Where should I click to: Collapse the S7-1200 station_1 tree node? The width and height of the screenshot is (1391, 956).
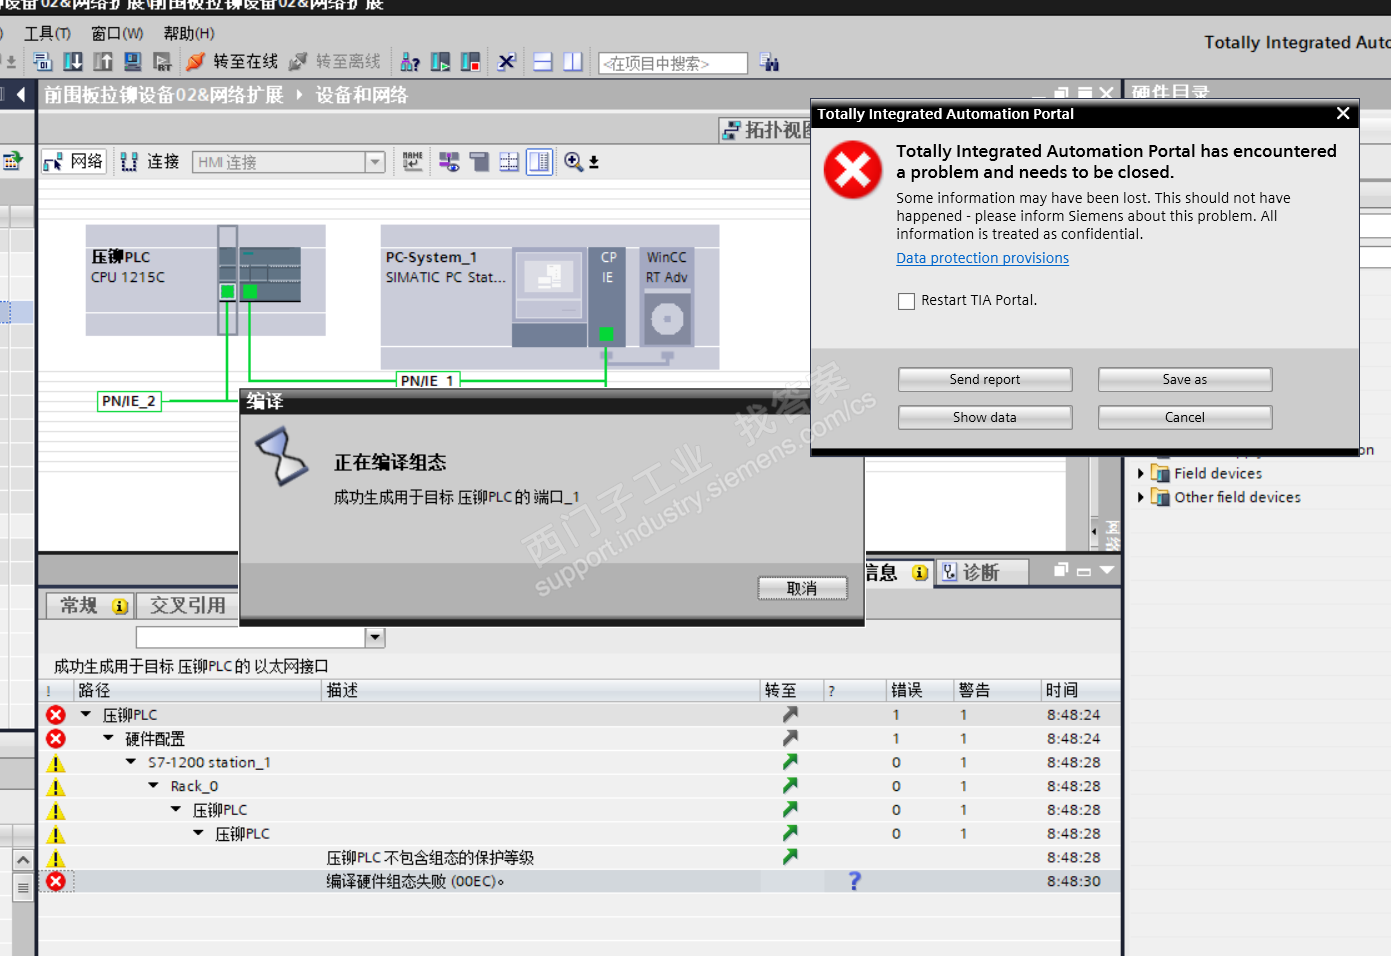click(131, 762)
